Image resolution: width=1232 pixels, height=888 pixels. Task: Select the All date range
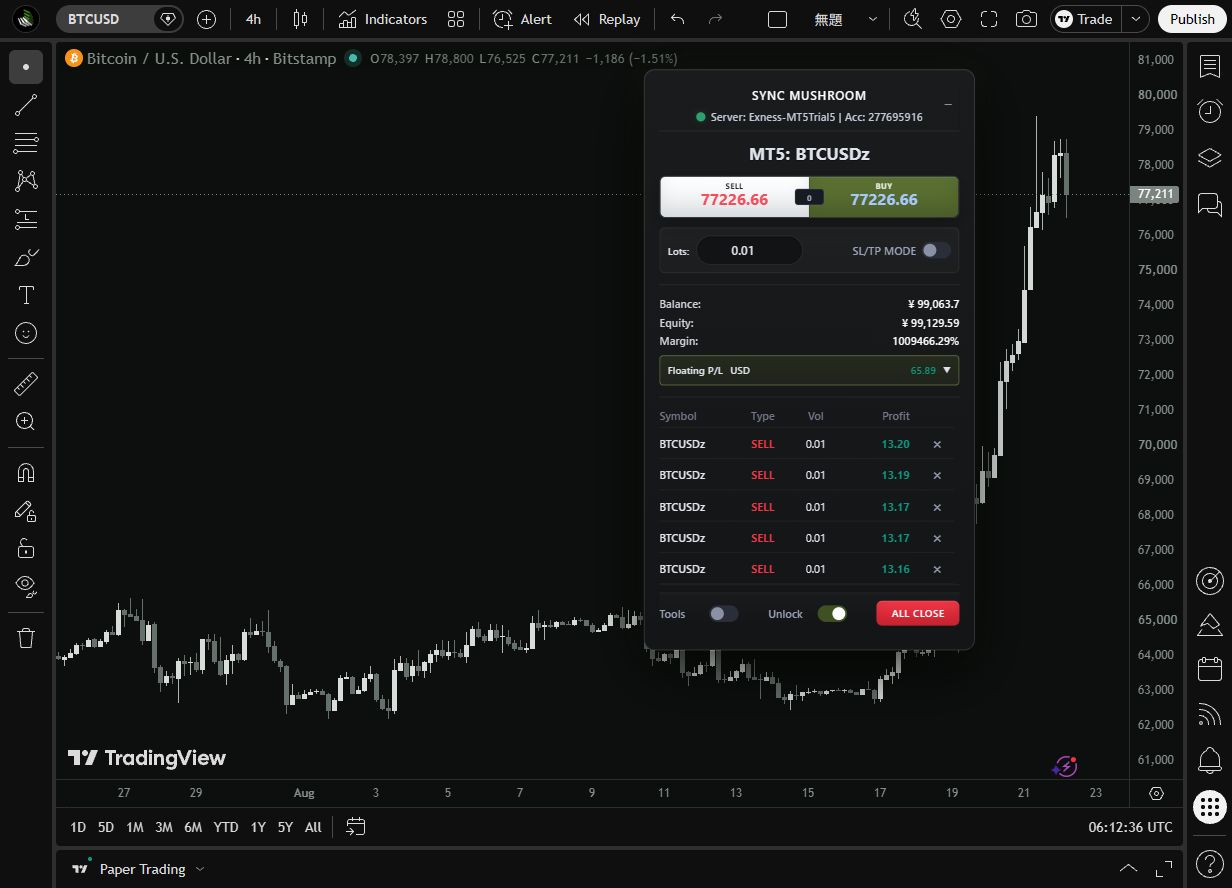tap(313, 827)
